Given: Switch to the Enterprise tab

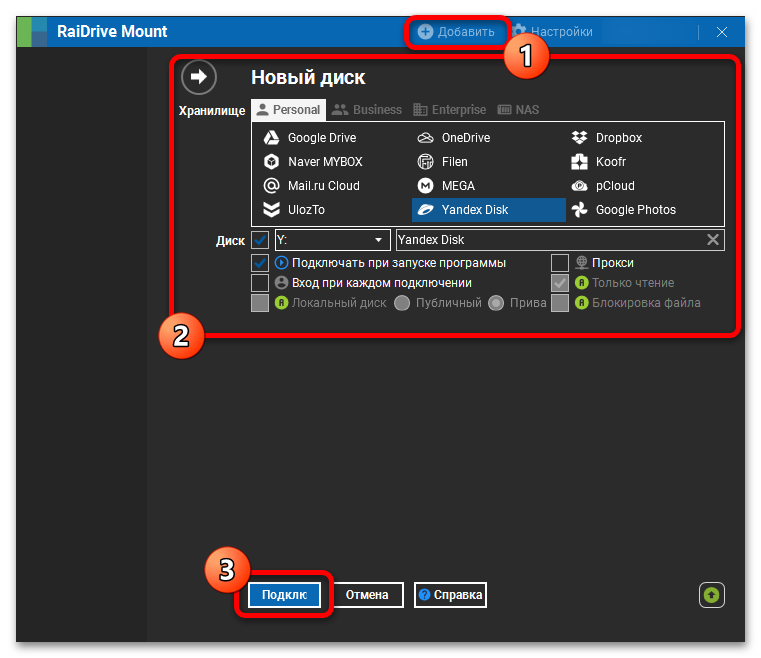Looking at the screenshot, I should tap(449, 110).
